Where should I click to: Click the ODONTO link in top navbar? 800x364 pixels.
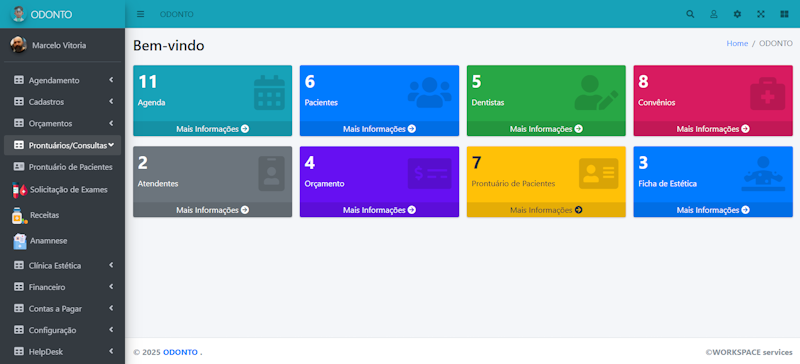[x=177, y=14]
